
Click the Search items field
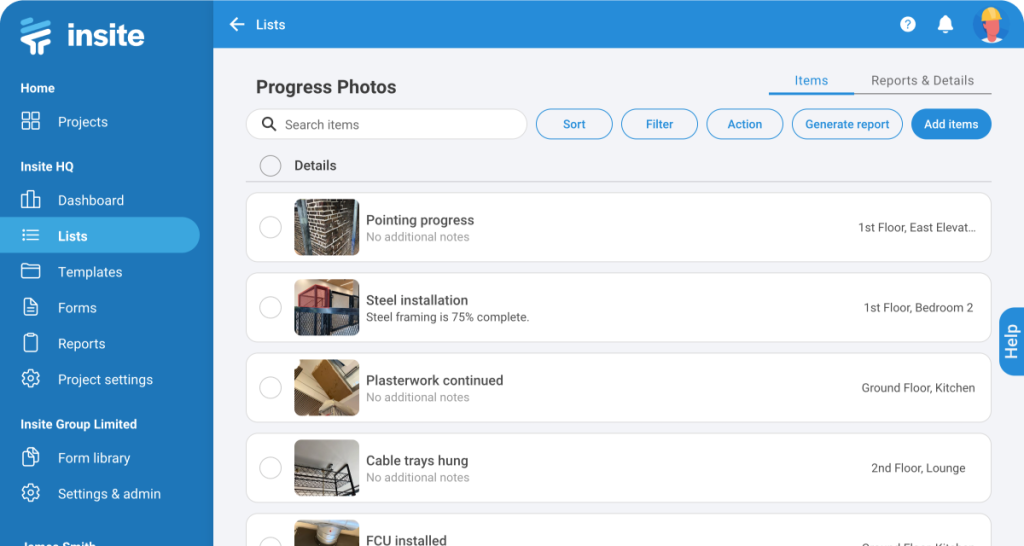[x=387, y=124]
